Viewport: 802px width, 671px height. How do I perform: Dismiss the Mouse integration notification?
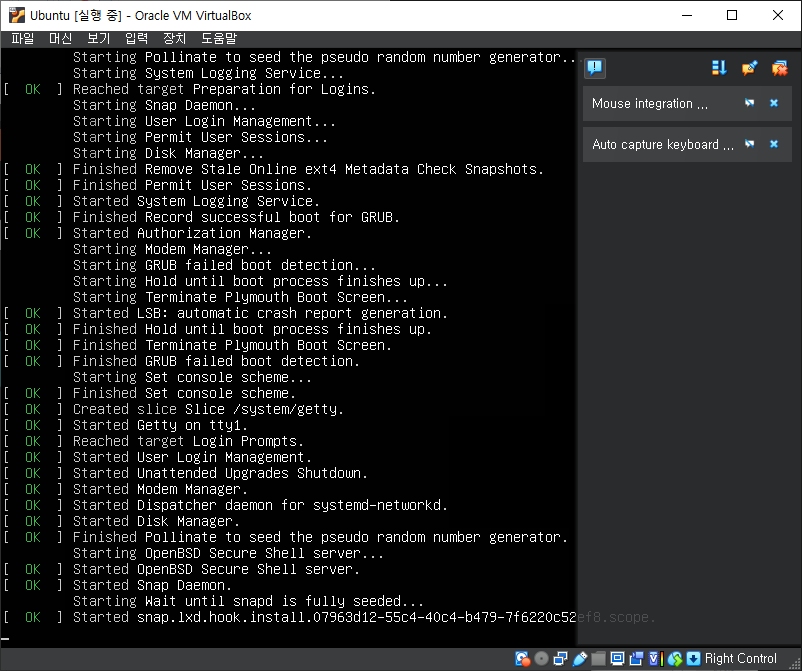click(x=774, y=103)
